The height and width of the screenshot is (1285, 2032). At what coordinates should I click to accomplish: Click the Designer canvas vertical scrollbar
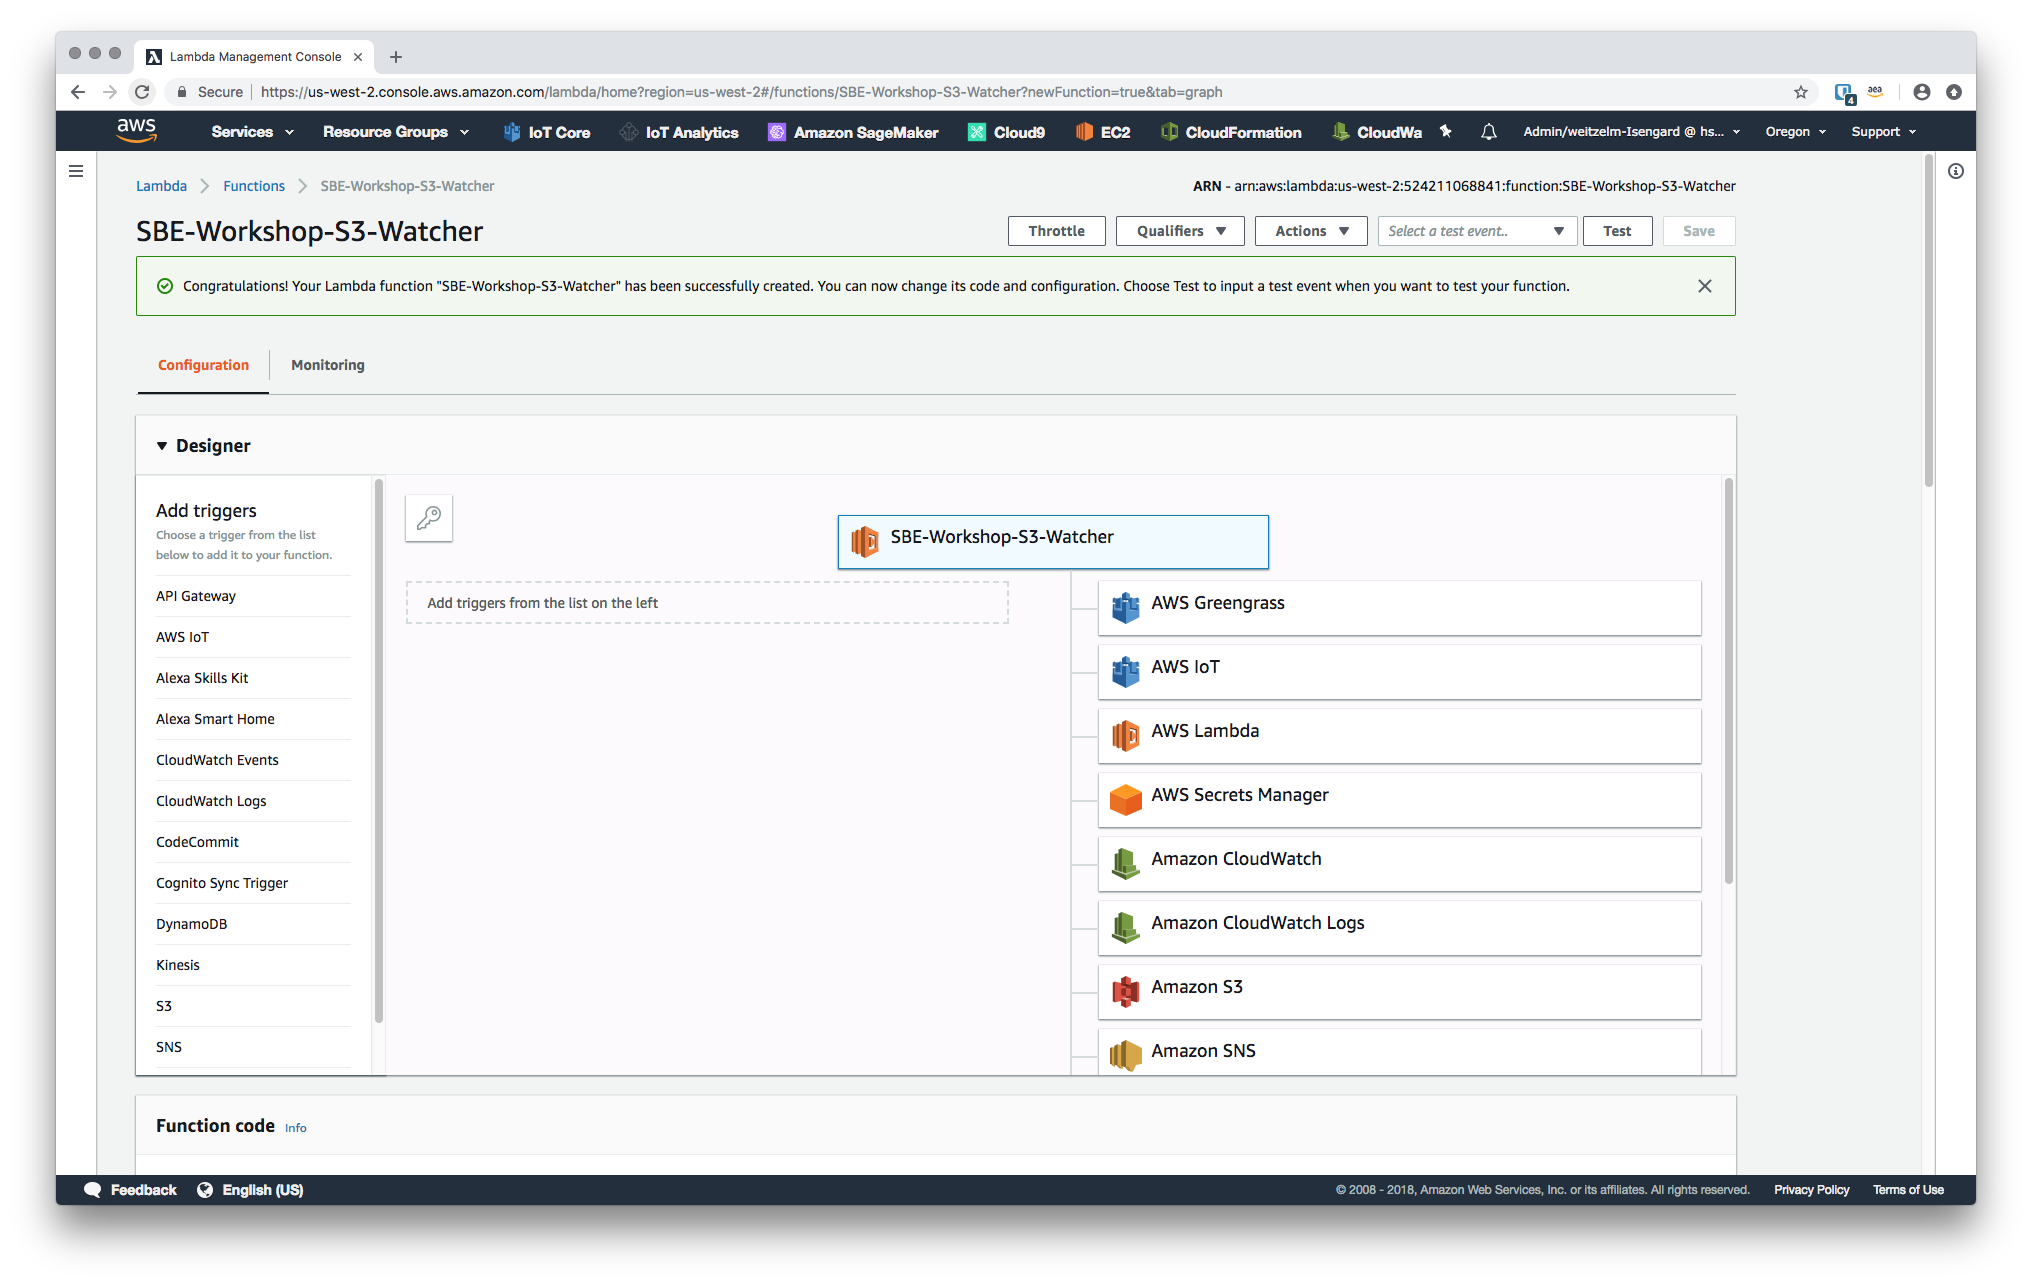[x=1728, y=681]
